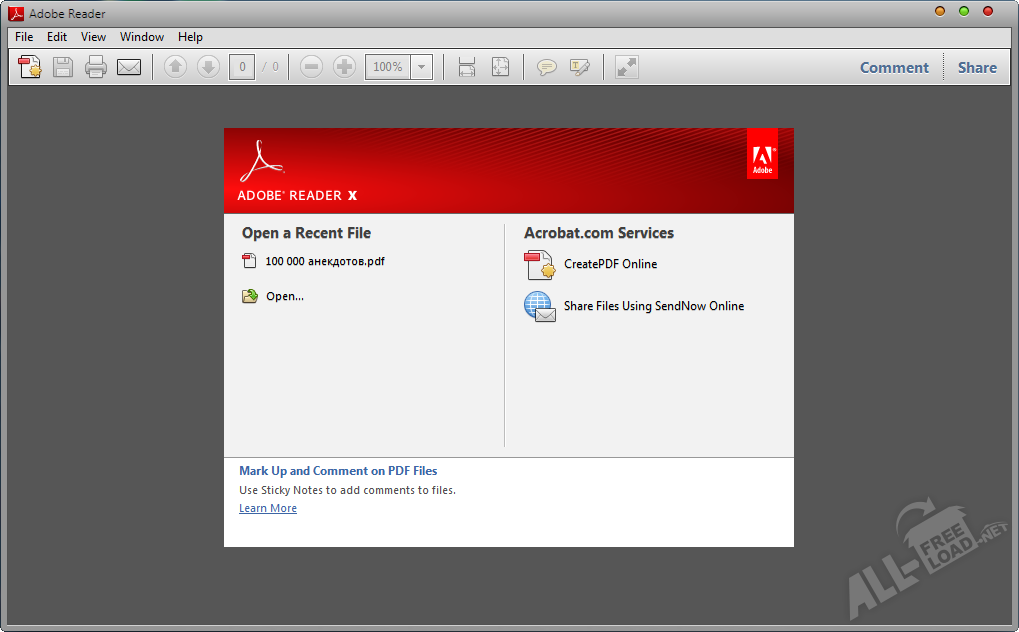Zoom out using the minus button
Viewport: 1019px width, 632px height.
pos(311,67)
